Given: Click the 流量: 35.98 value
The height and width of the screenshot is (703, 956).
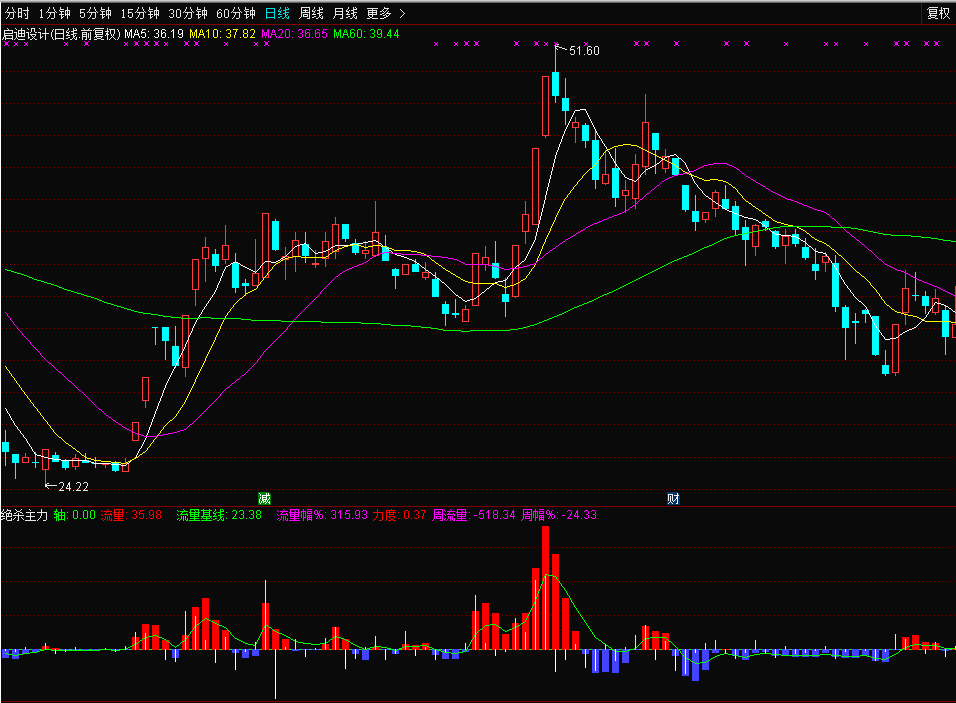Looking at the screenshot, I should point(131,515).
